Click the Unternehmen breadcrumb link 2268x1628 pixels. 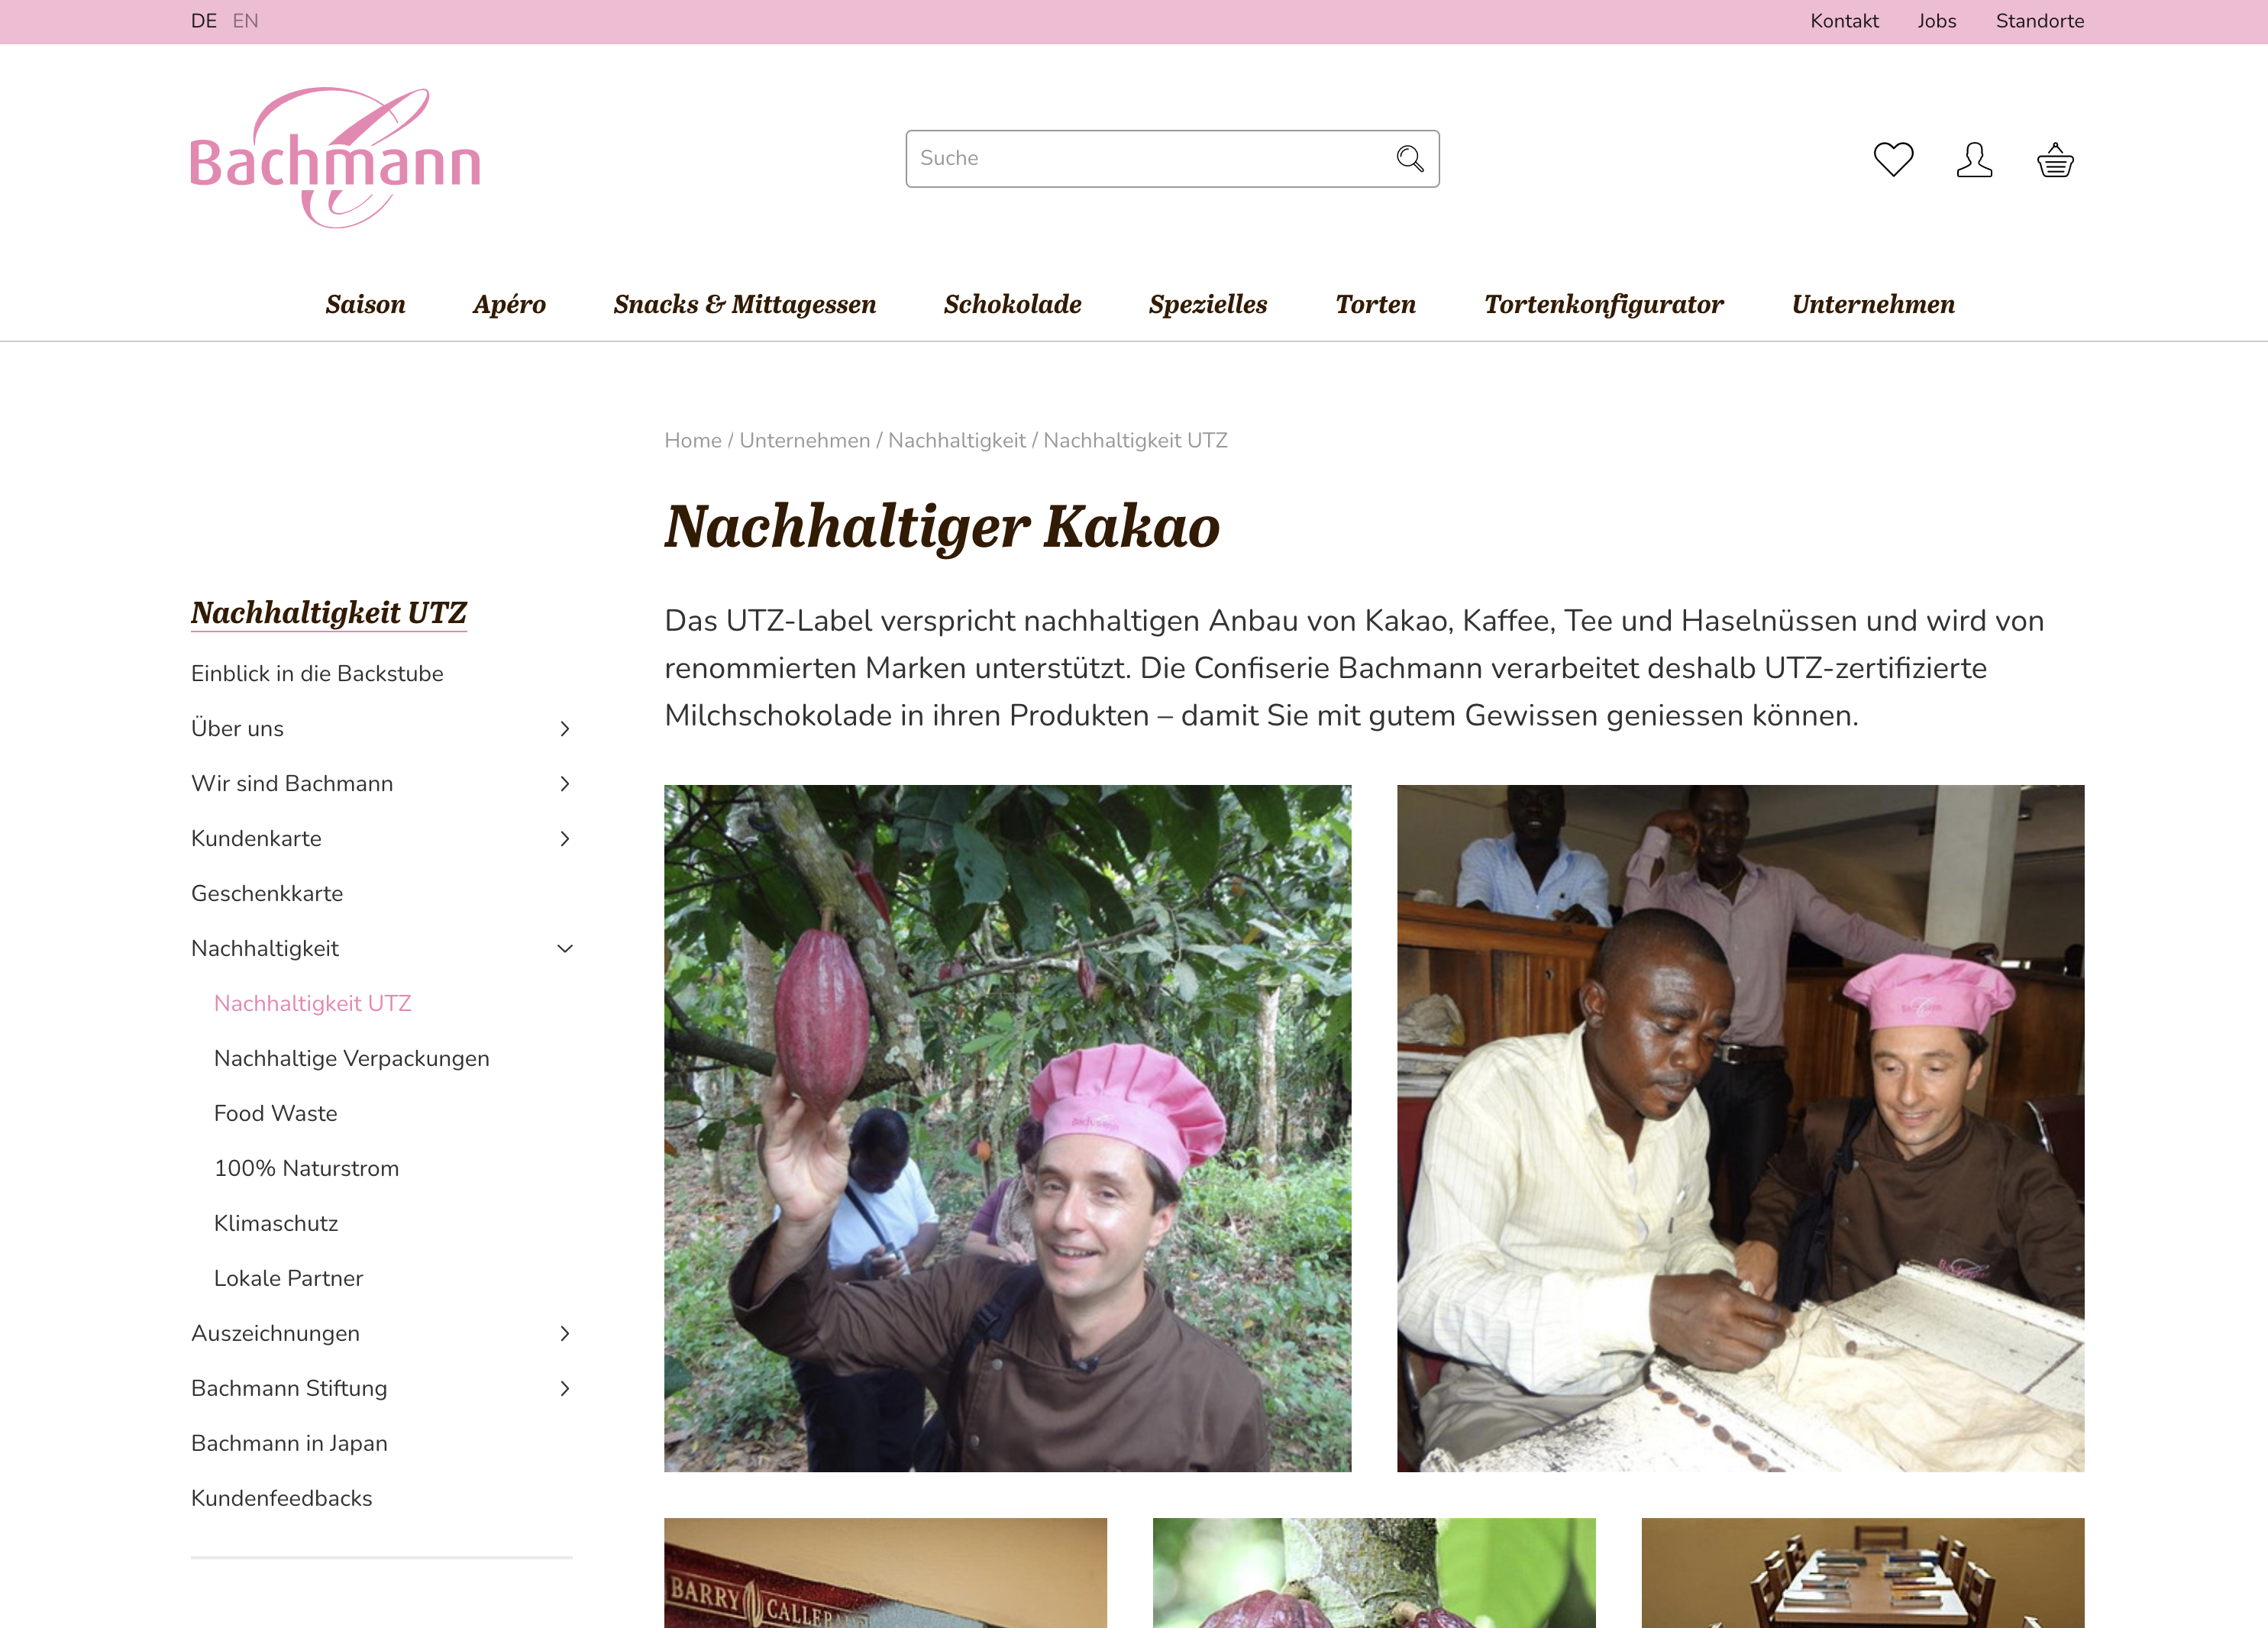(x=805, y=441)
